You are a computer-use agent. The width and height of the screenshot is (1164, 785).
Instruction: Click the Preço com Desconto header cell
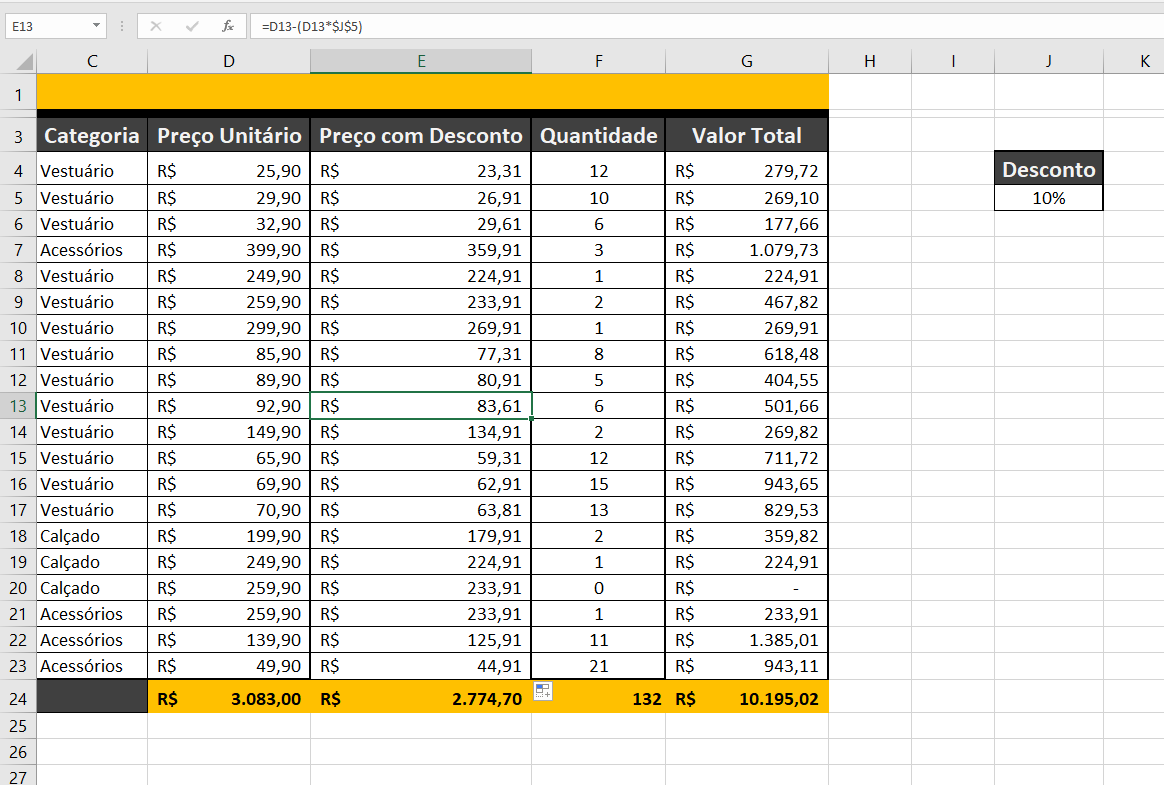click(x=421, y=136)
